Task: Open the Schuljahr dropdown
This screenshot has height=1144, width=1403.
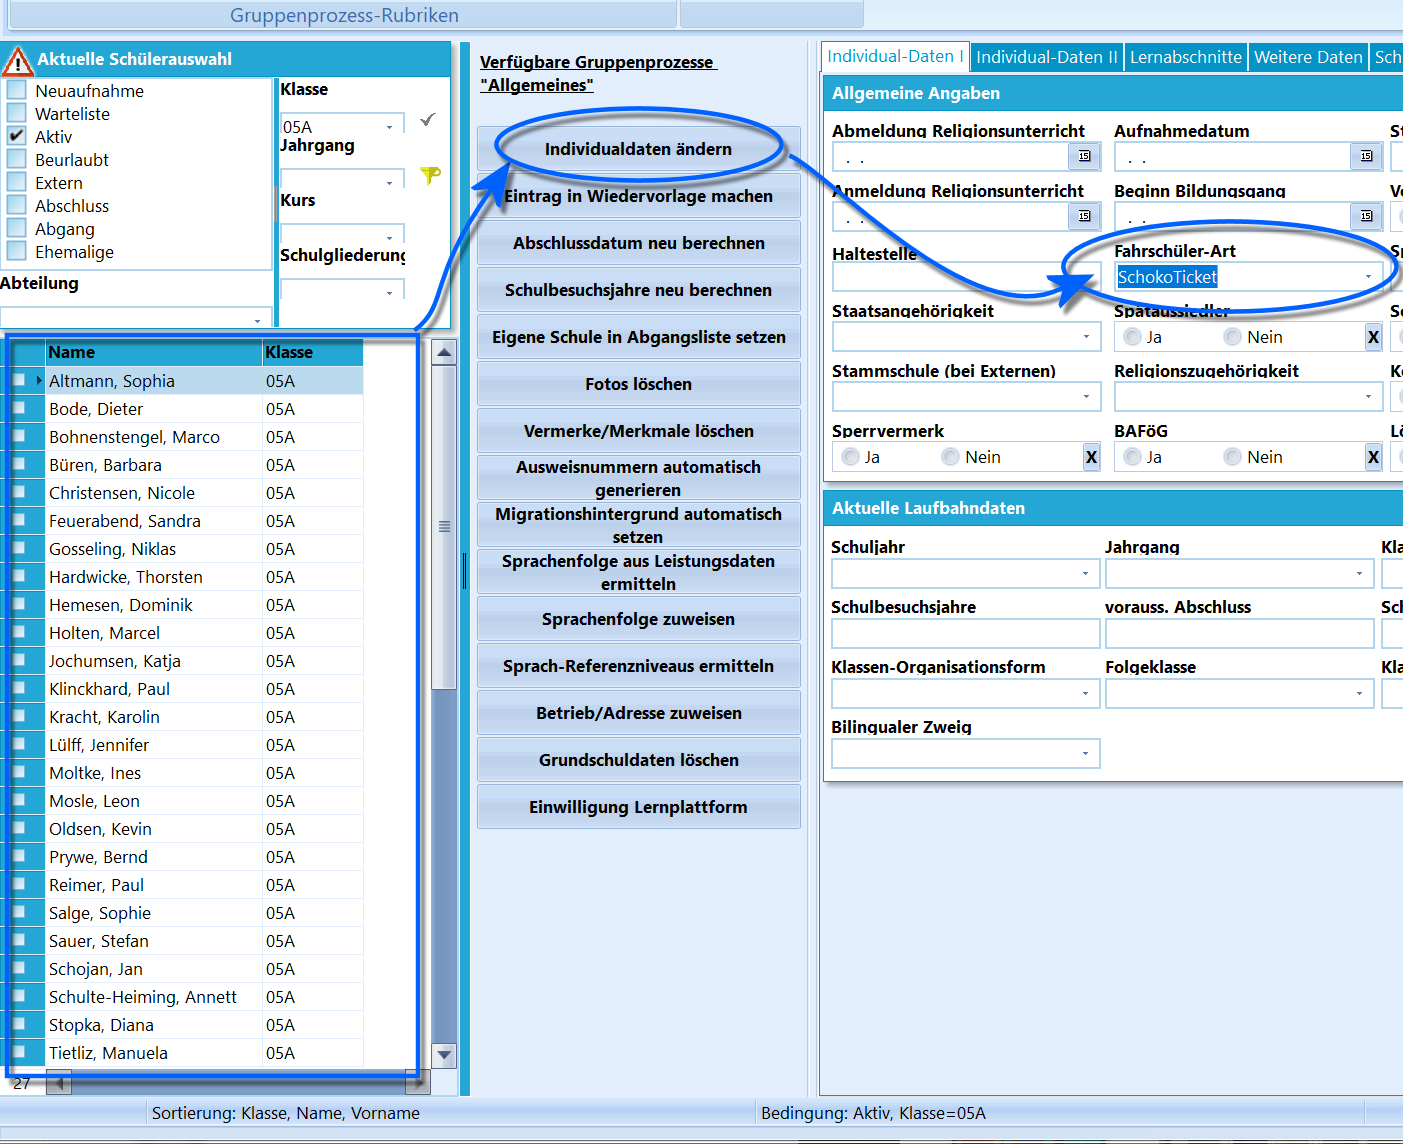Action: pyautogui.click(x=1085, y=574)
